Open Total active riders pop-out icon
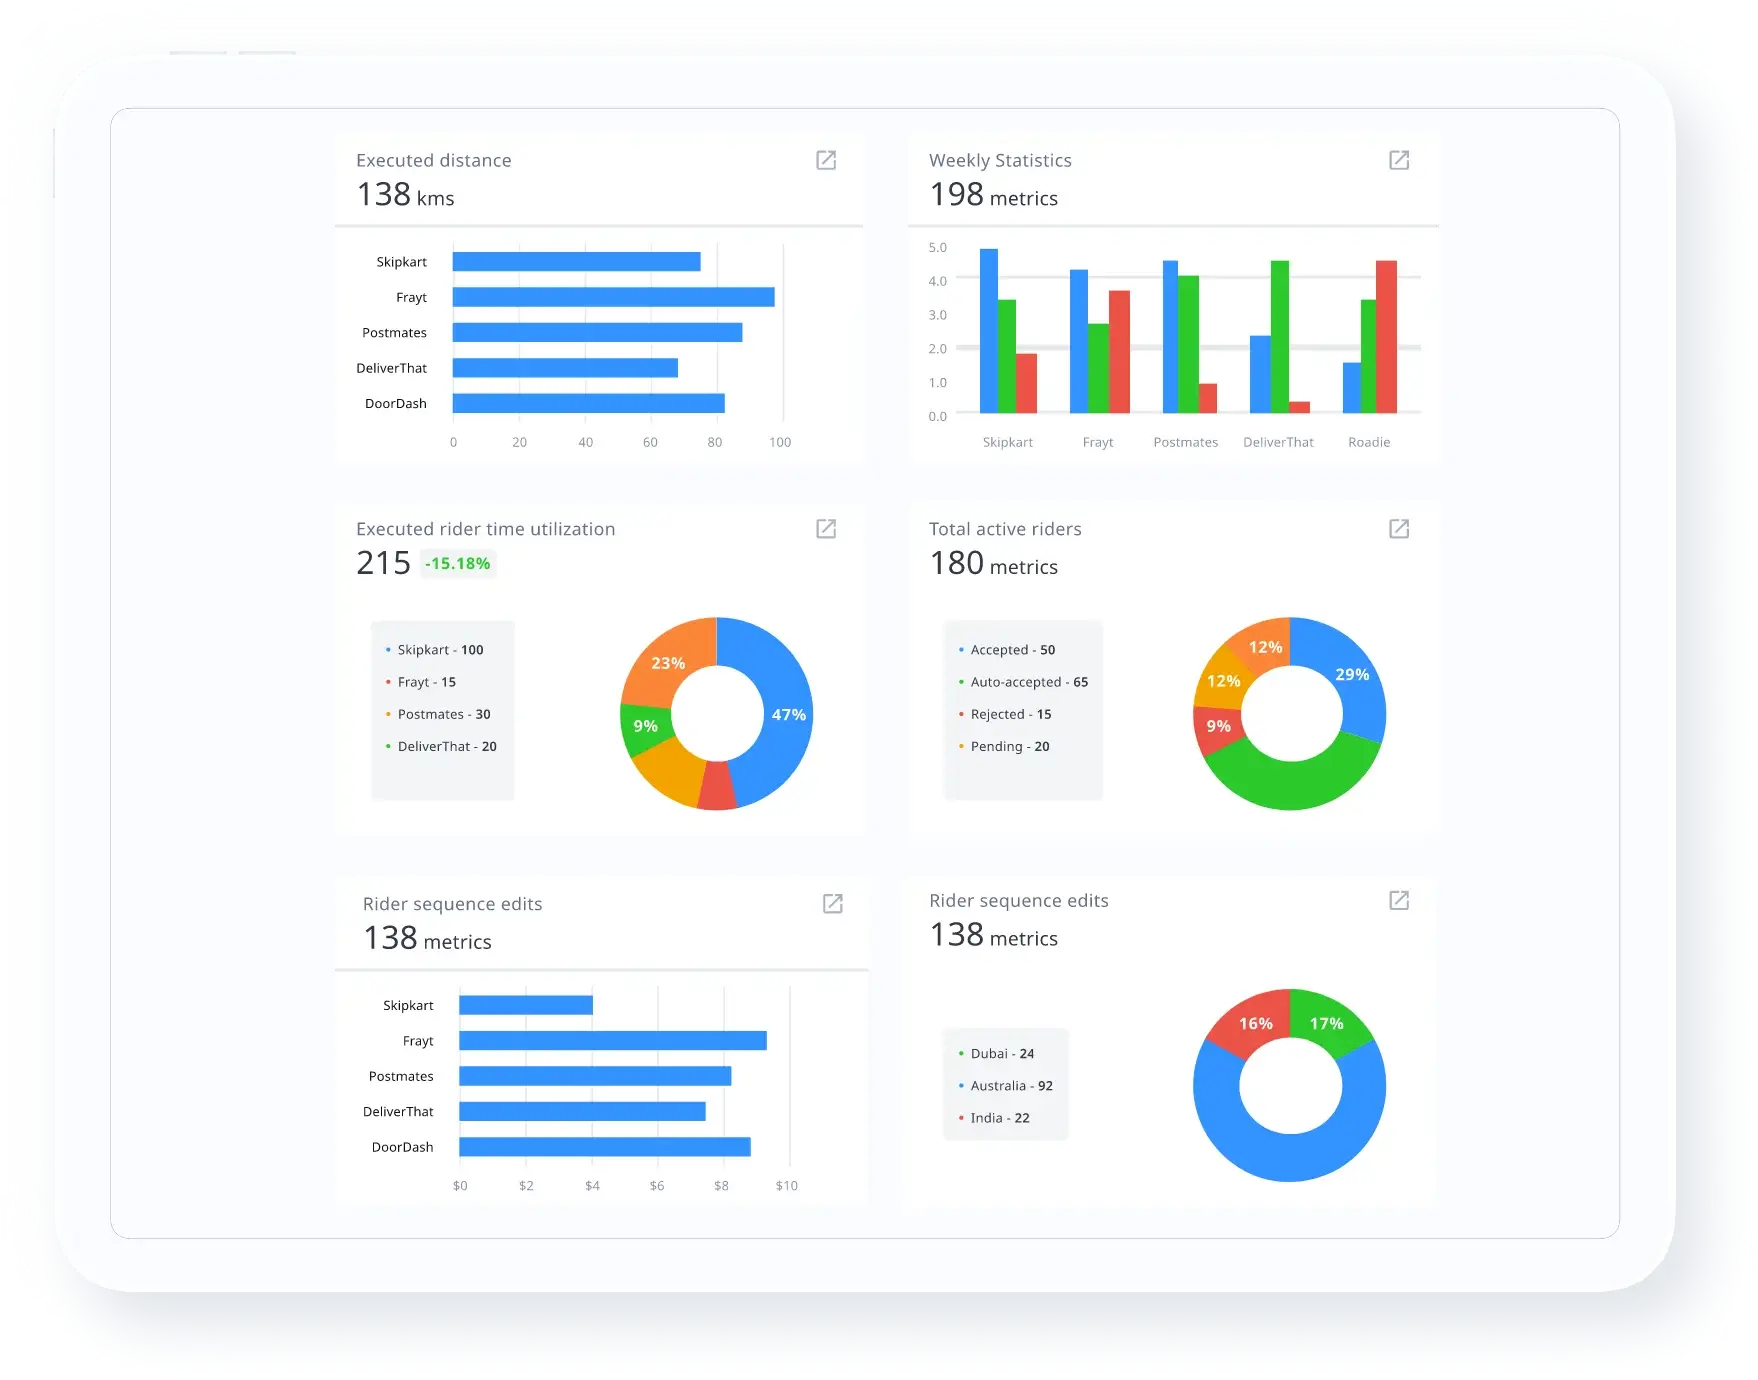Image resolution: width=1758 pixels, height=1380 pixels. click(x=1399, y=529)
